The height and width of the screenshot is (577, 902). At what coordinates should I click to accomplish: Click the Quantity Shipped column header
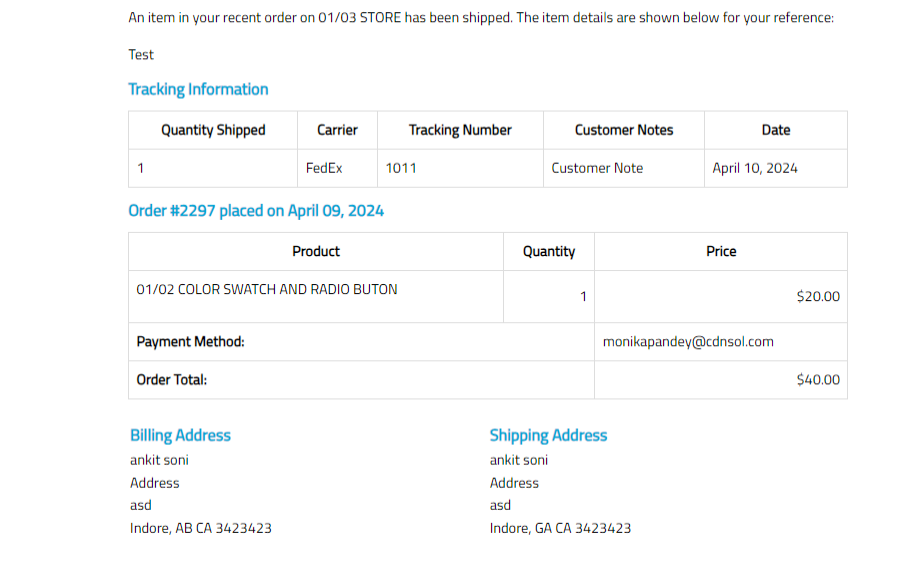pos(213,130)
